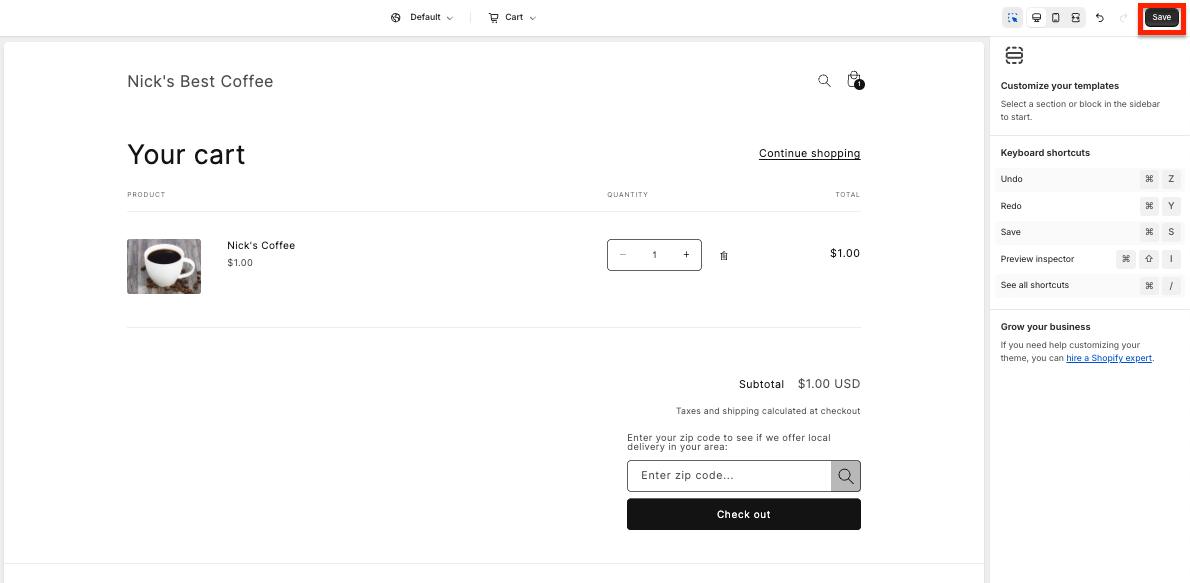Open the Default theme dropdown
Viewport: 1190px width, 583px height.
click(422, 17)
